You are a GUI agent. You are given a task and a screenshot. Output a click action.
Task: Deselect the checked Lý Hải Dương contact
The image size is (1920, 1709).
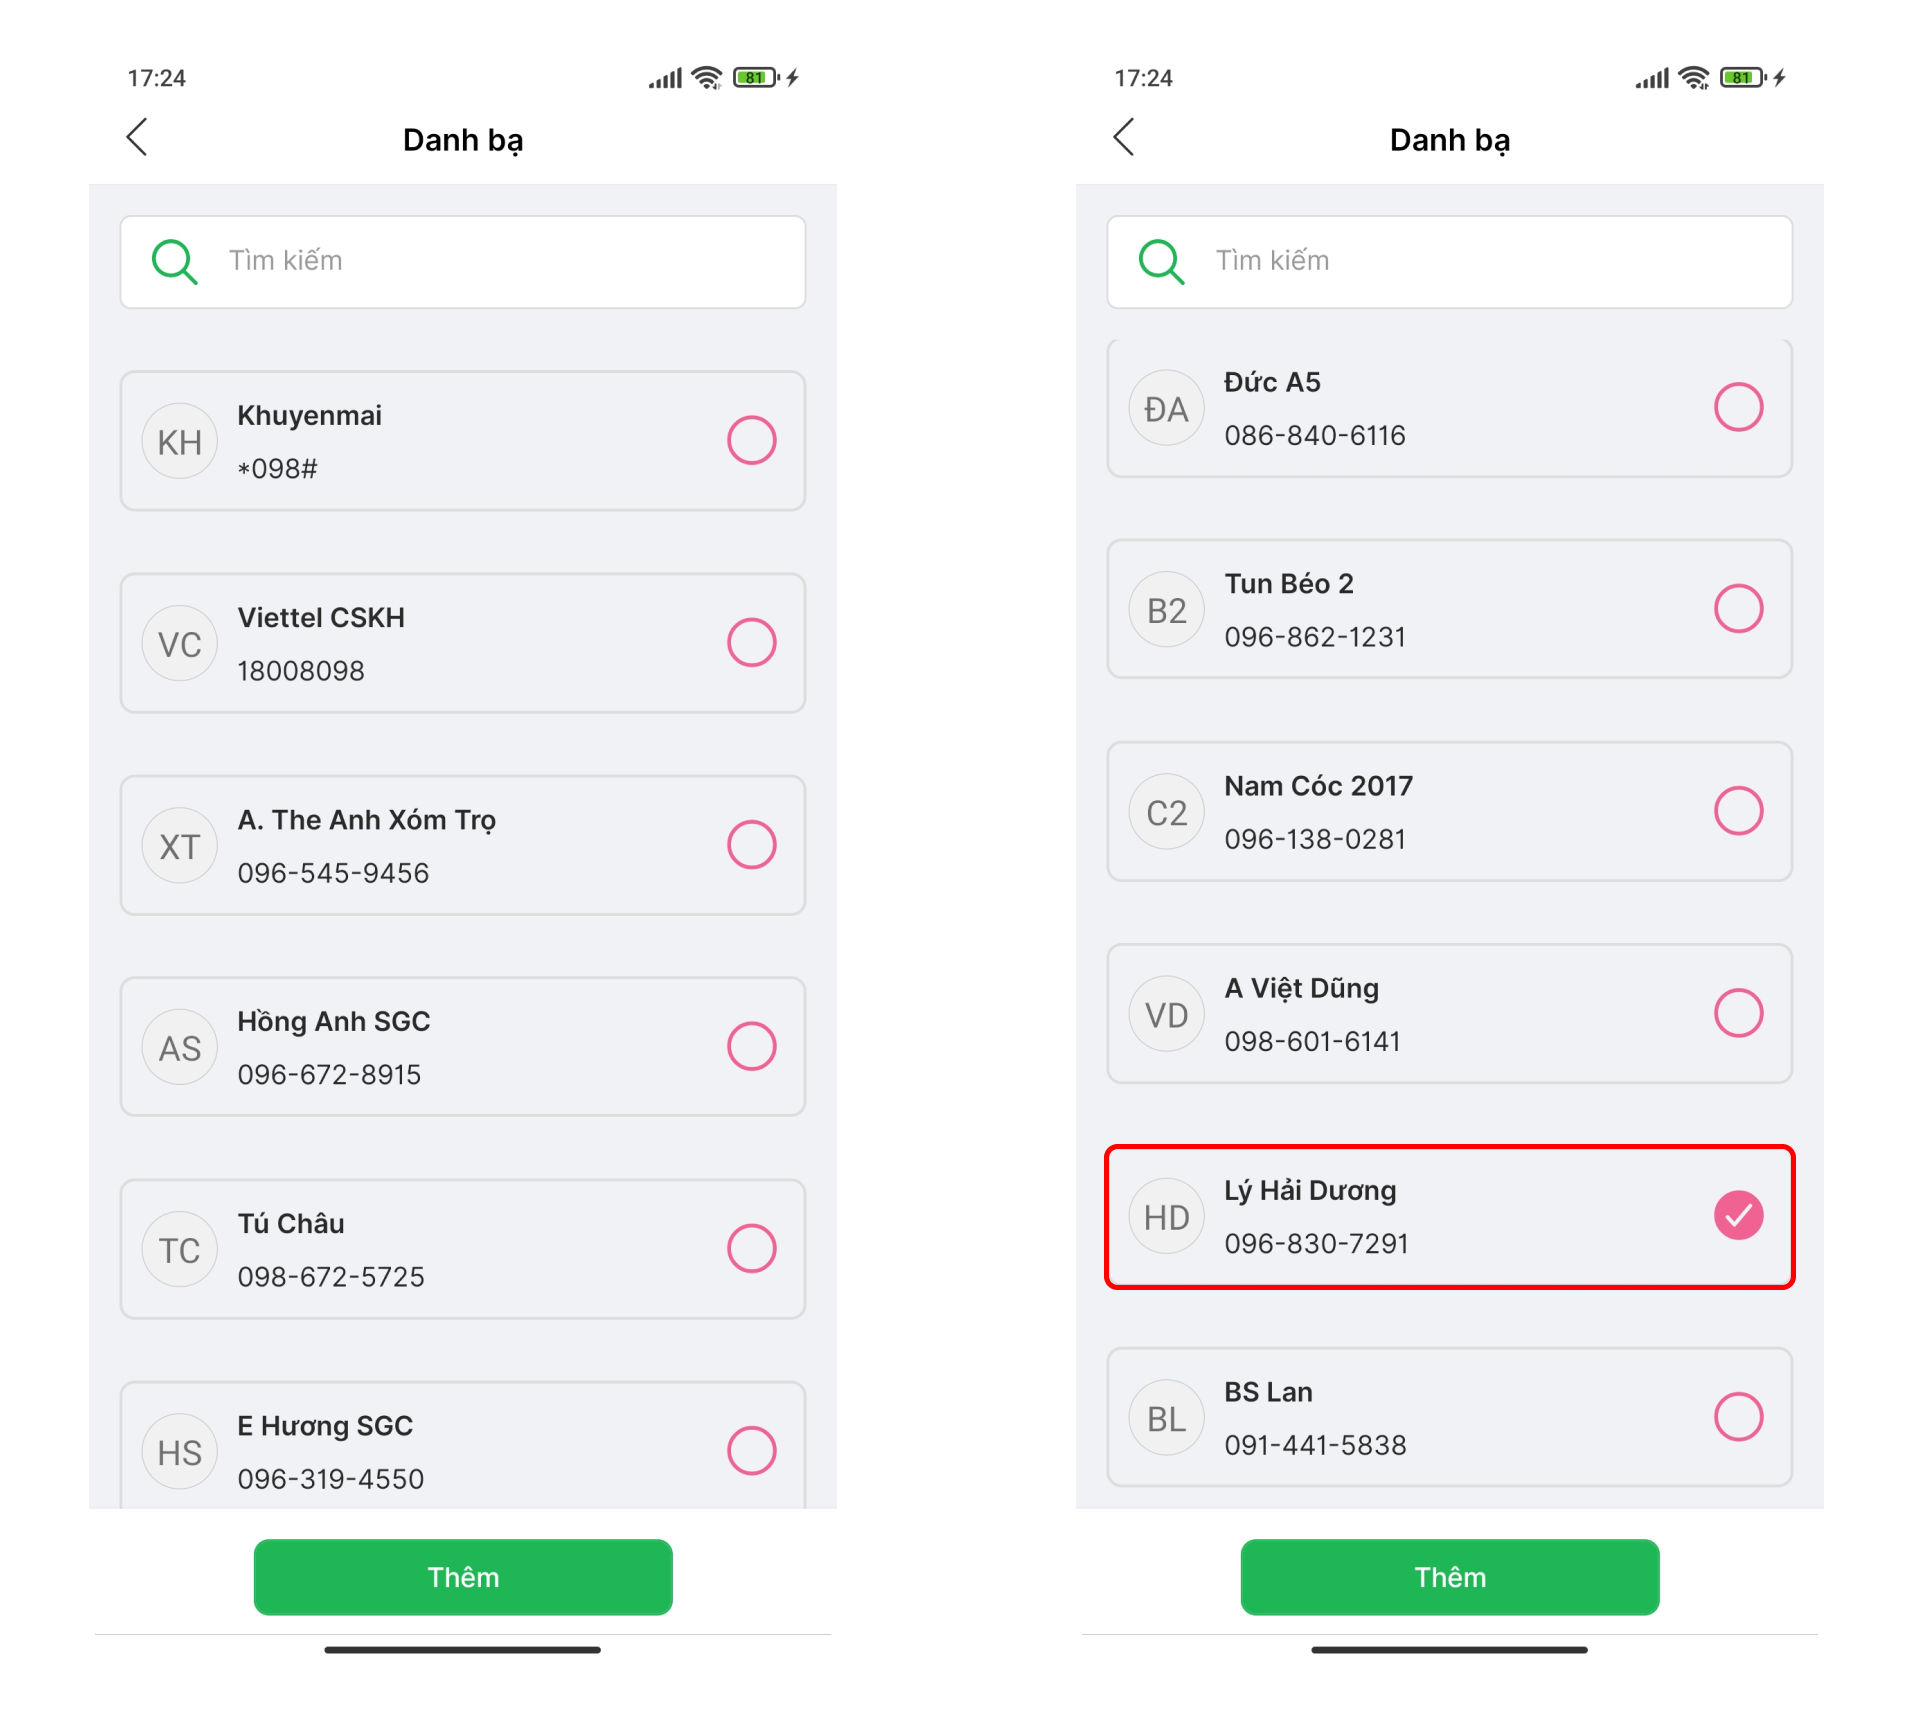pos(1739,1216)
